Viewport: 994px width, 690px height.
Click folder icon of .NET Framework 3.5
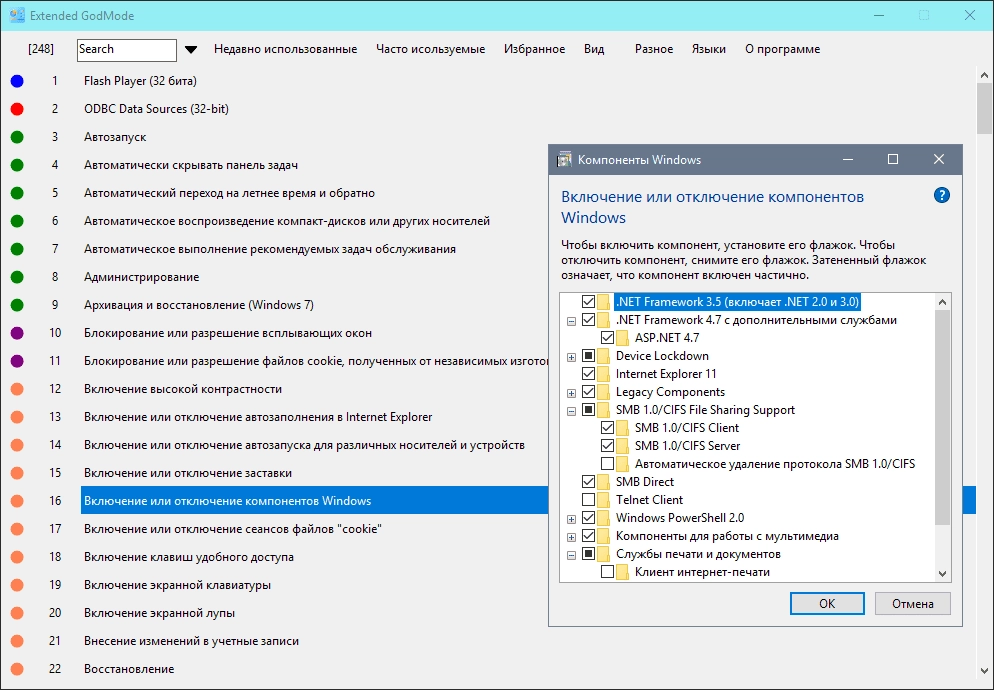click(x=604, y=302)
